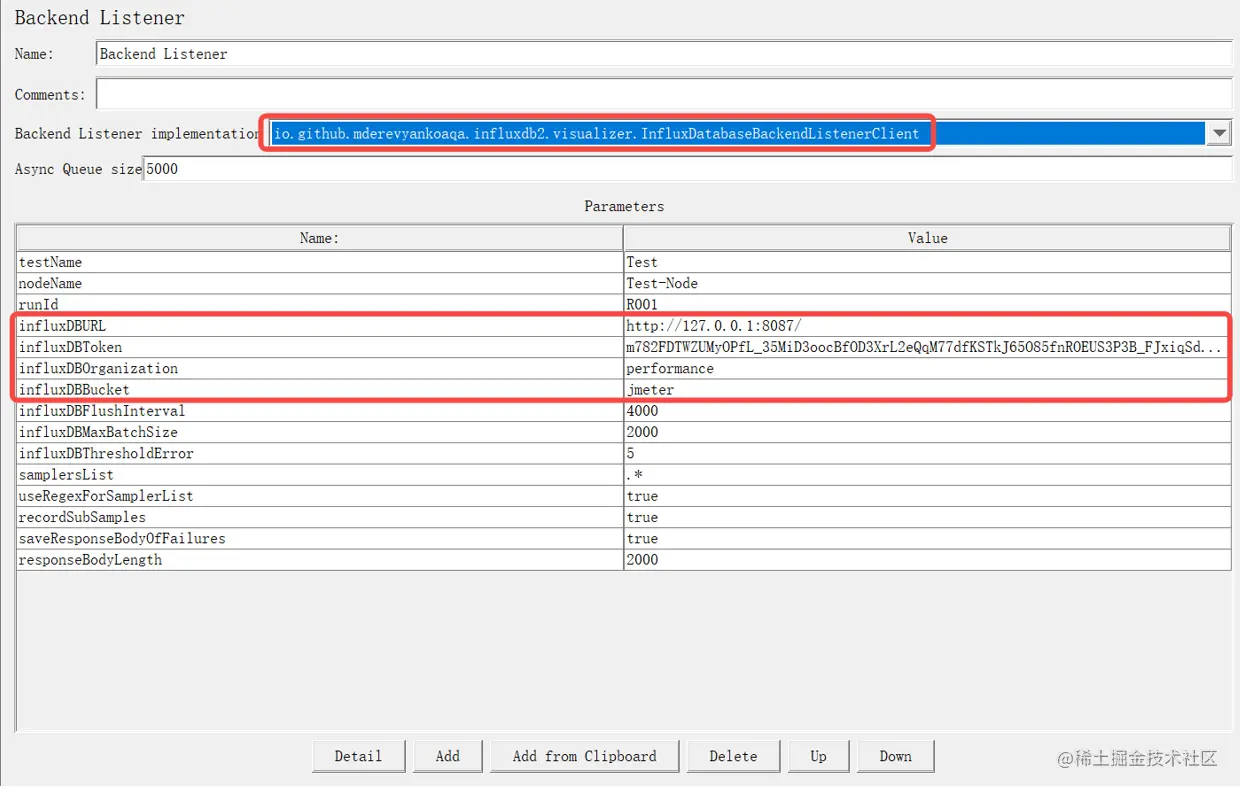The image size is (1240, 791).
Task: Click the saveResponseBodyOfFailures true value
Action: 927,538
